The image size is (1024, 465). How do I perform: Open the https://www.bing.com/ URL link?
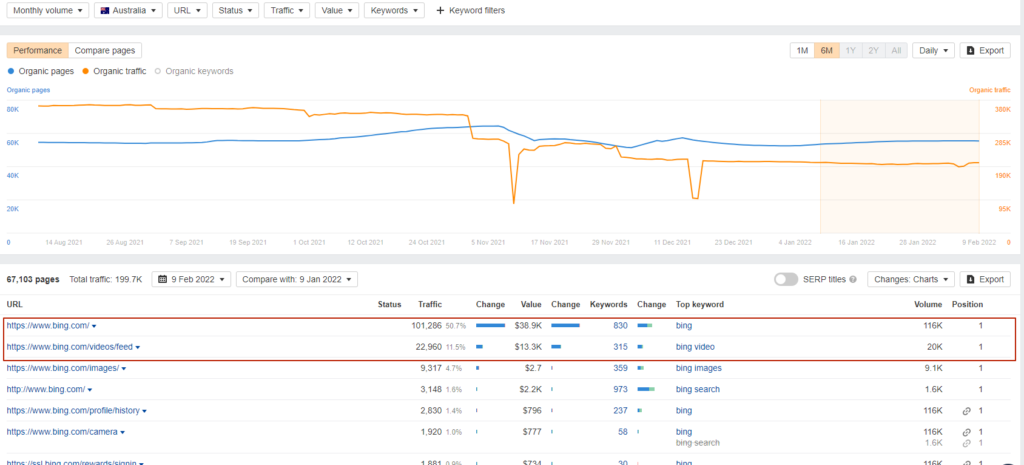(x=48, y=325)
